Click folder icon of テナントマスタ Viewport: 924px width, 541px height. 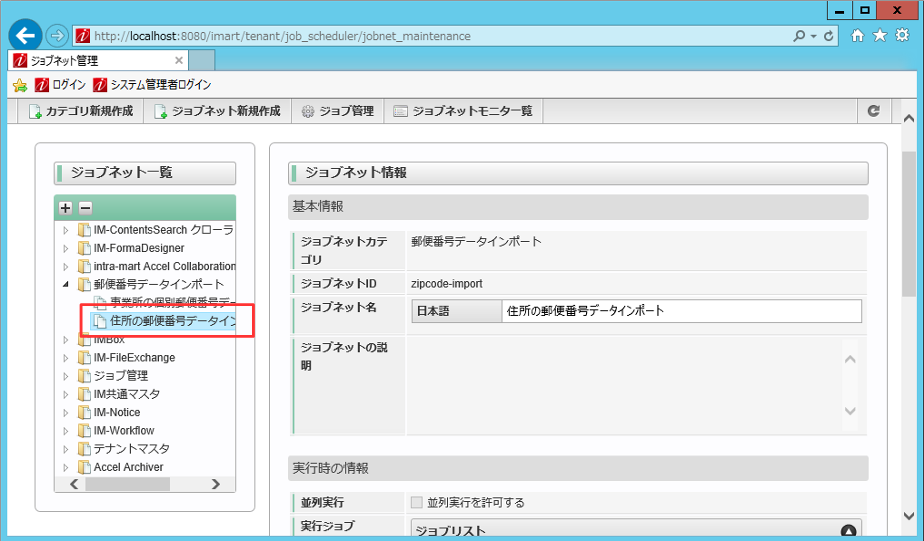click(x=84, y=449)
